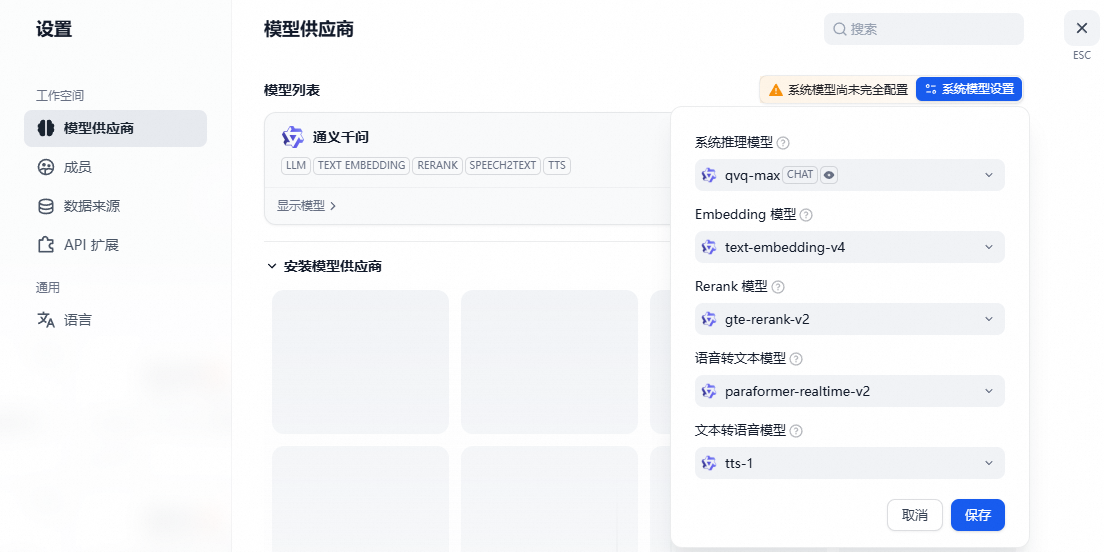The height and width of the screenshot is (552, 1104).
Task: Click the database icon beside 数据来源
Action: coord(46,206)
